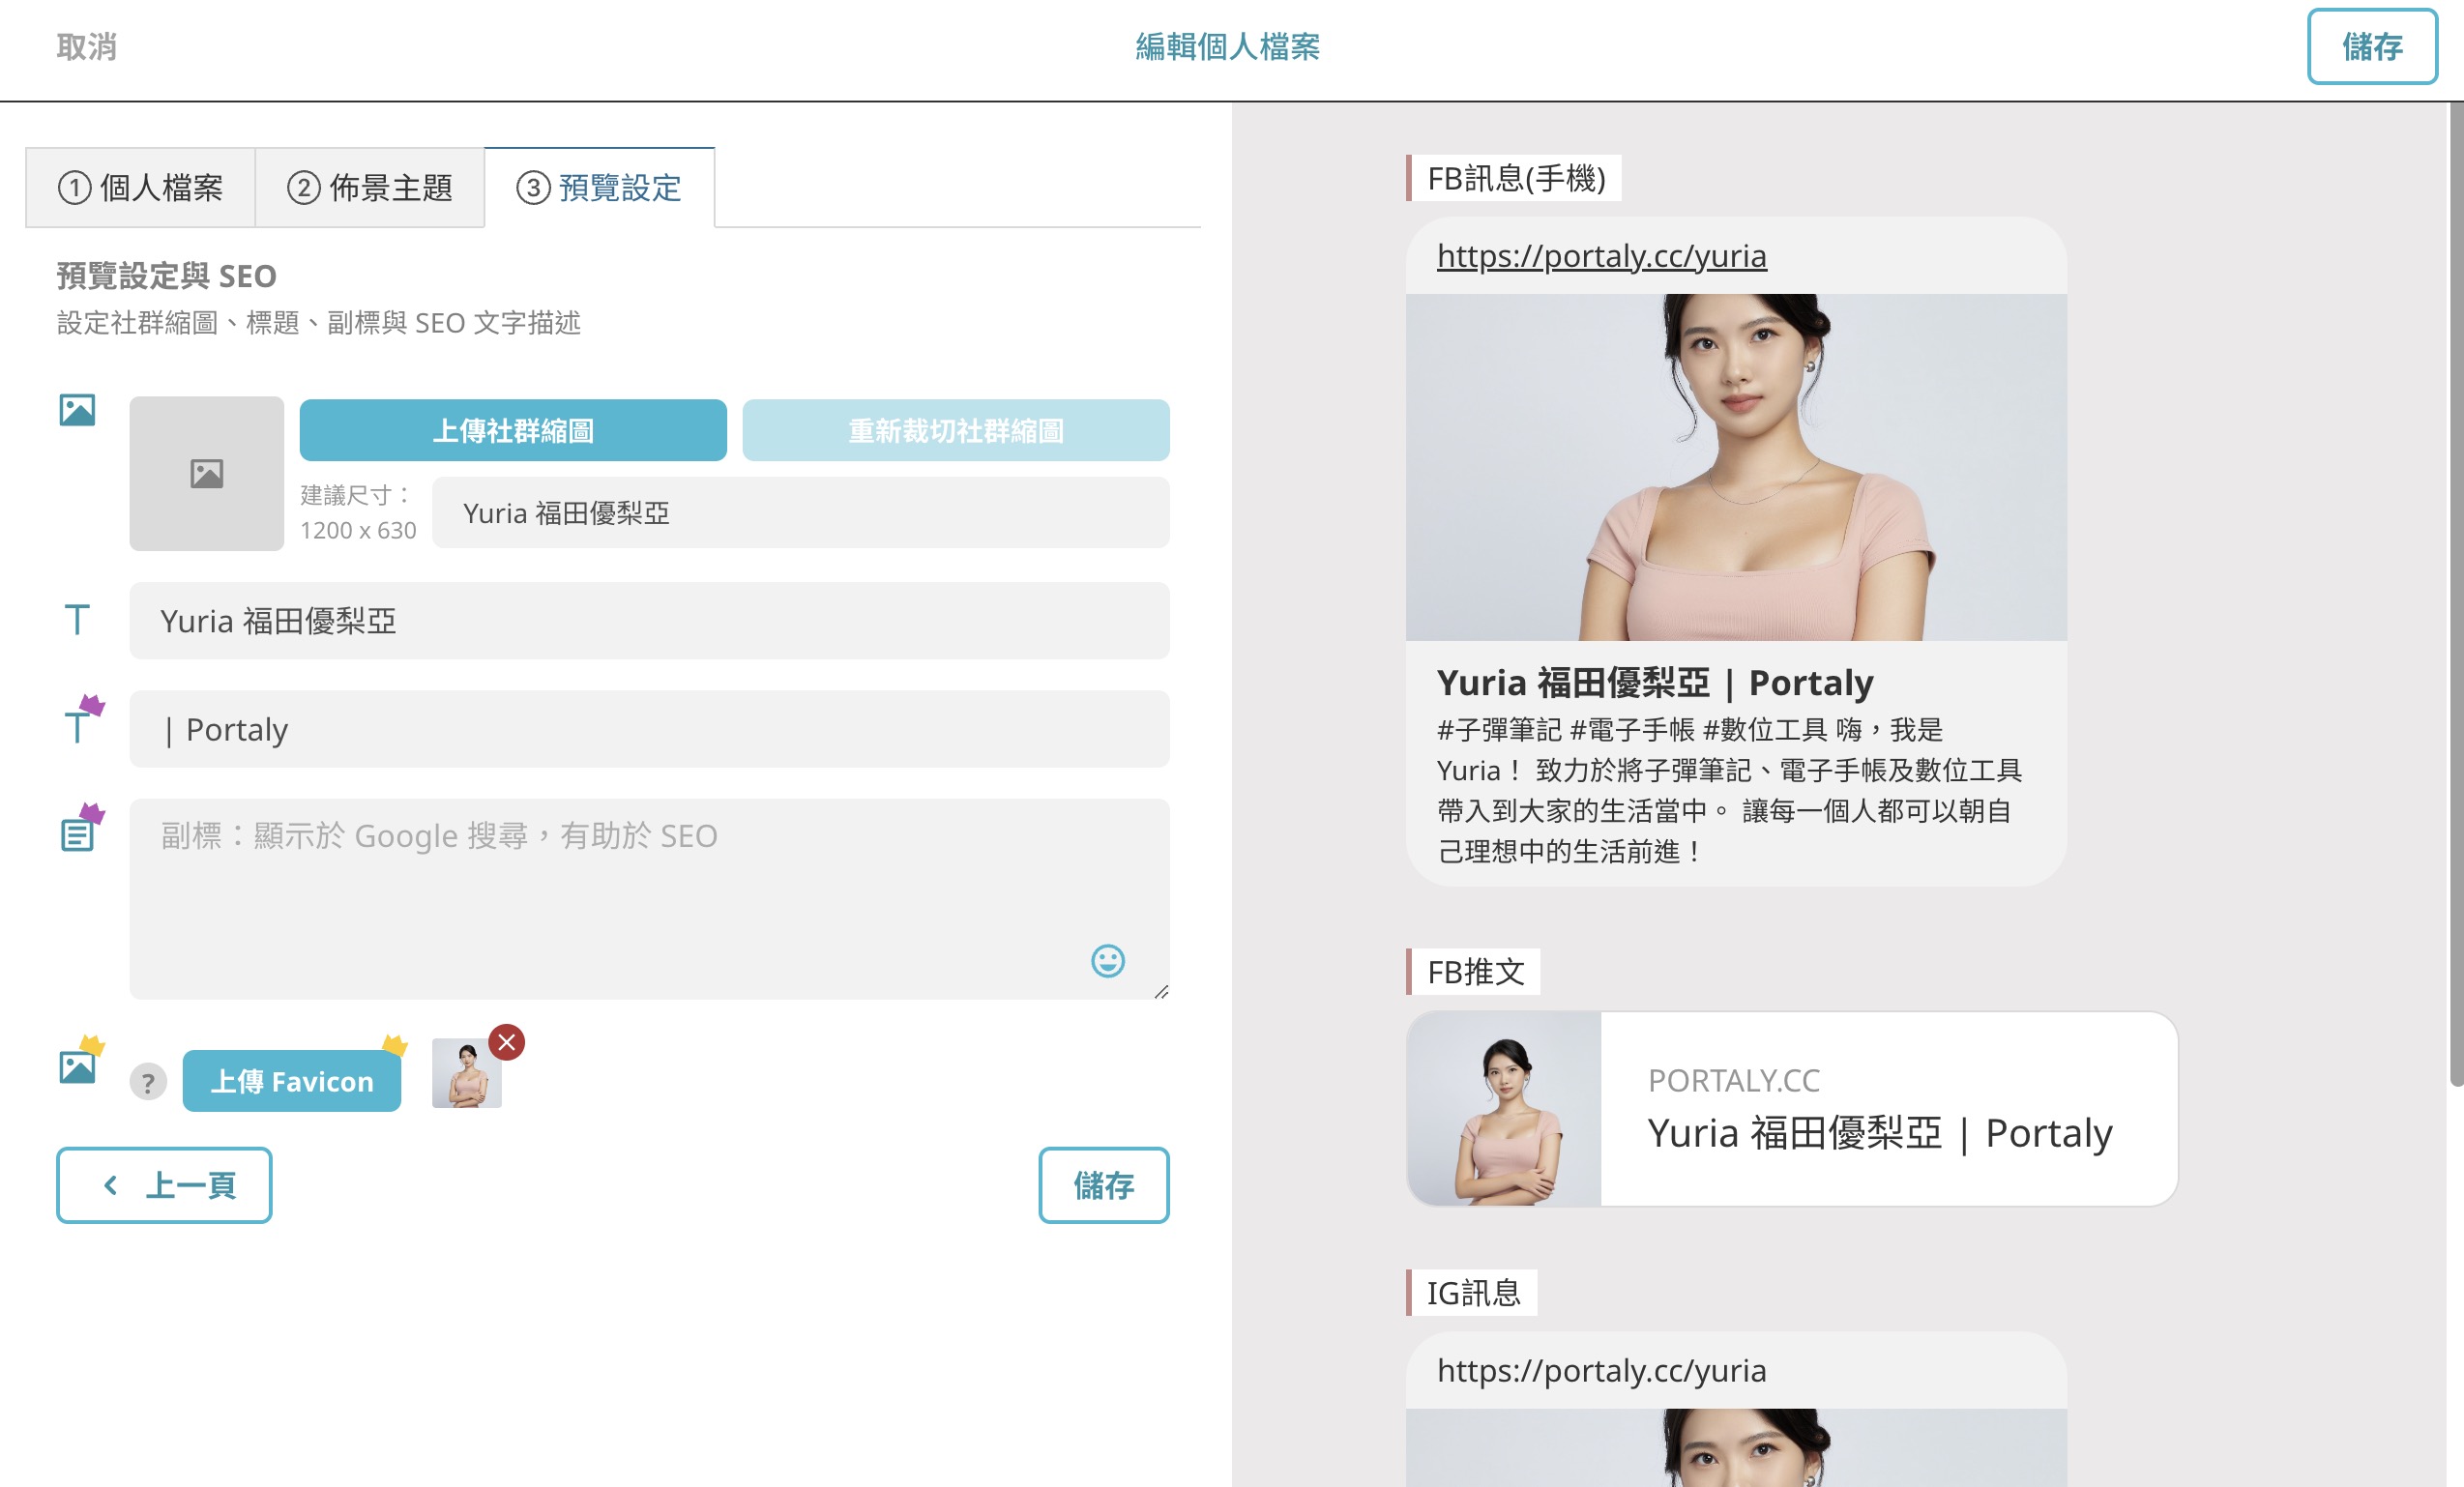Click the 設定社群縮圖、標題 description text

pos(319,323)
